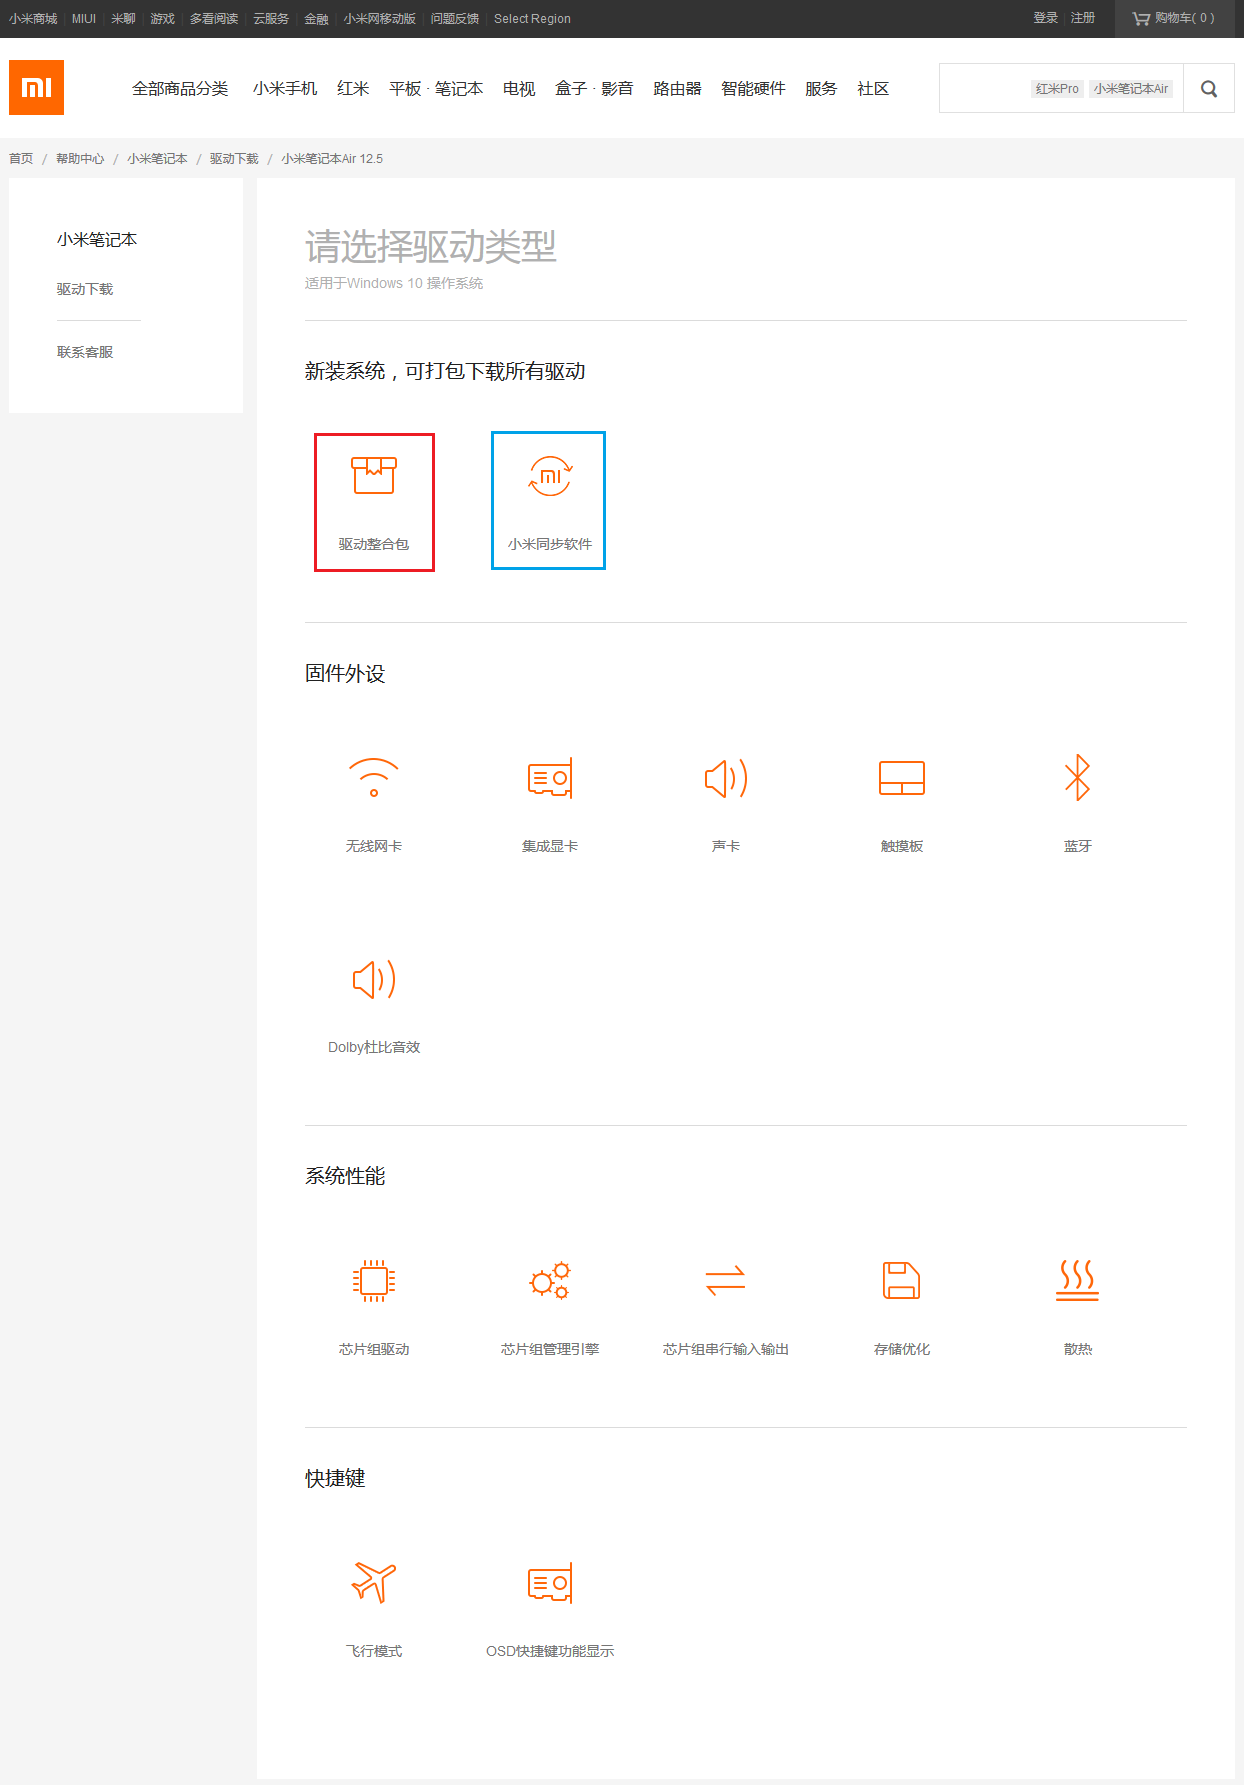The width and height of the screenshot is (1244, 1785).
Task: Open the 触摸板 touchpad driver icon
Action: point(902,778)
